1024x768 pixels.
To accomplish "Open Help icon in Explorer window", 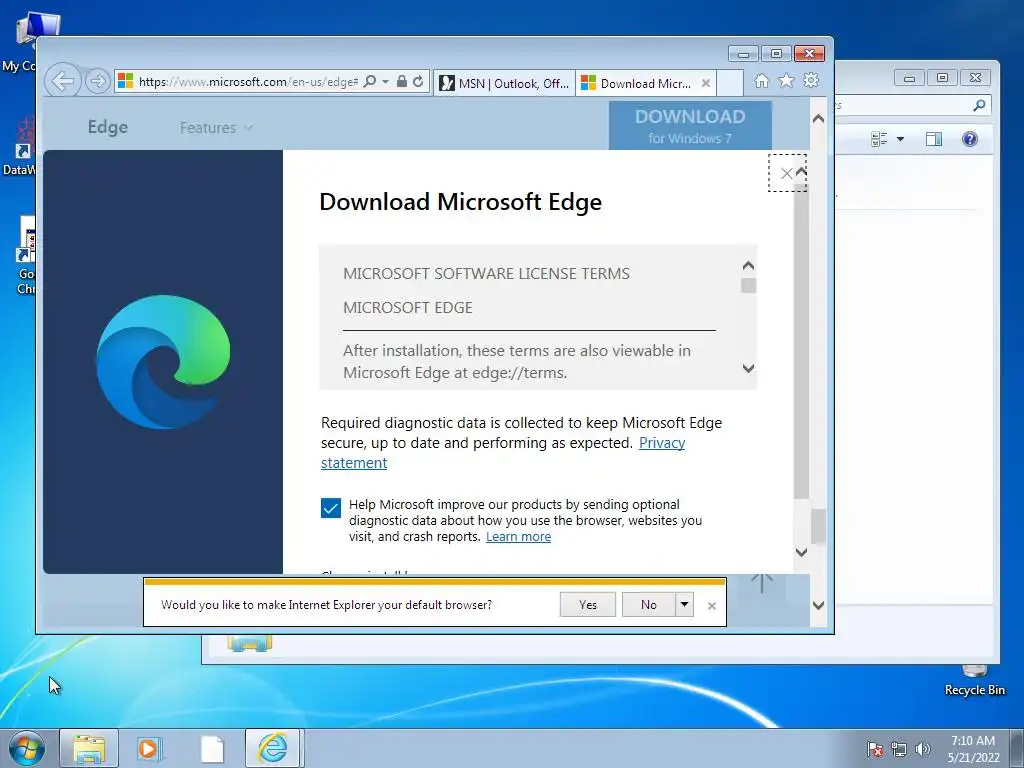I will point(970,138).
